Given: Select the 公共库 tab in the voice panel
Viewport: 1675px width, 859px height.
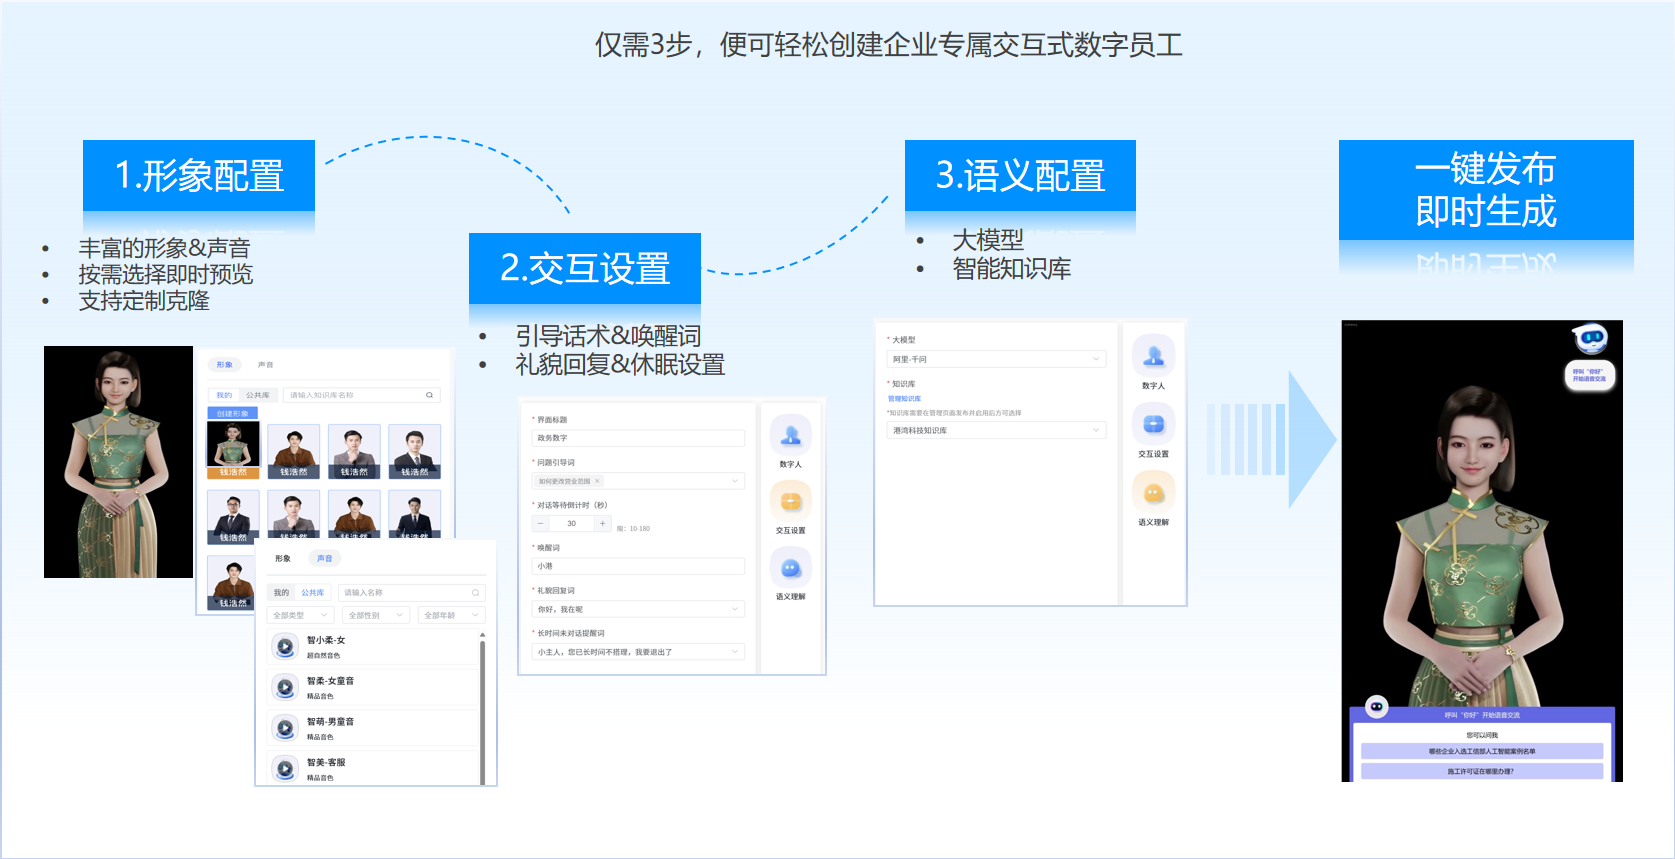Looking at the screenshot, I should [x=313, y=592].
